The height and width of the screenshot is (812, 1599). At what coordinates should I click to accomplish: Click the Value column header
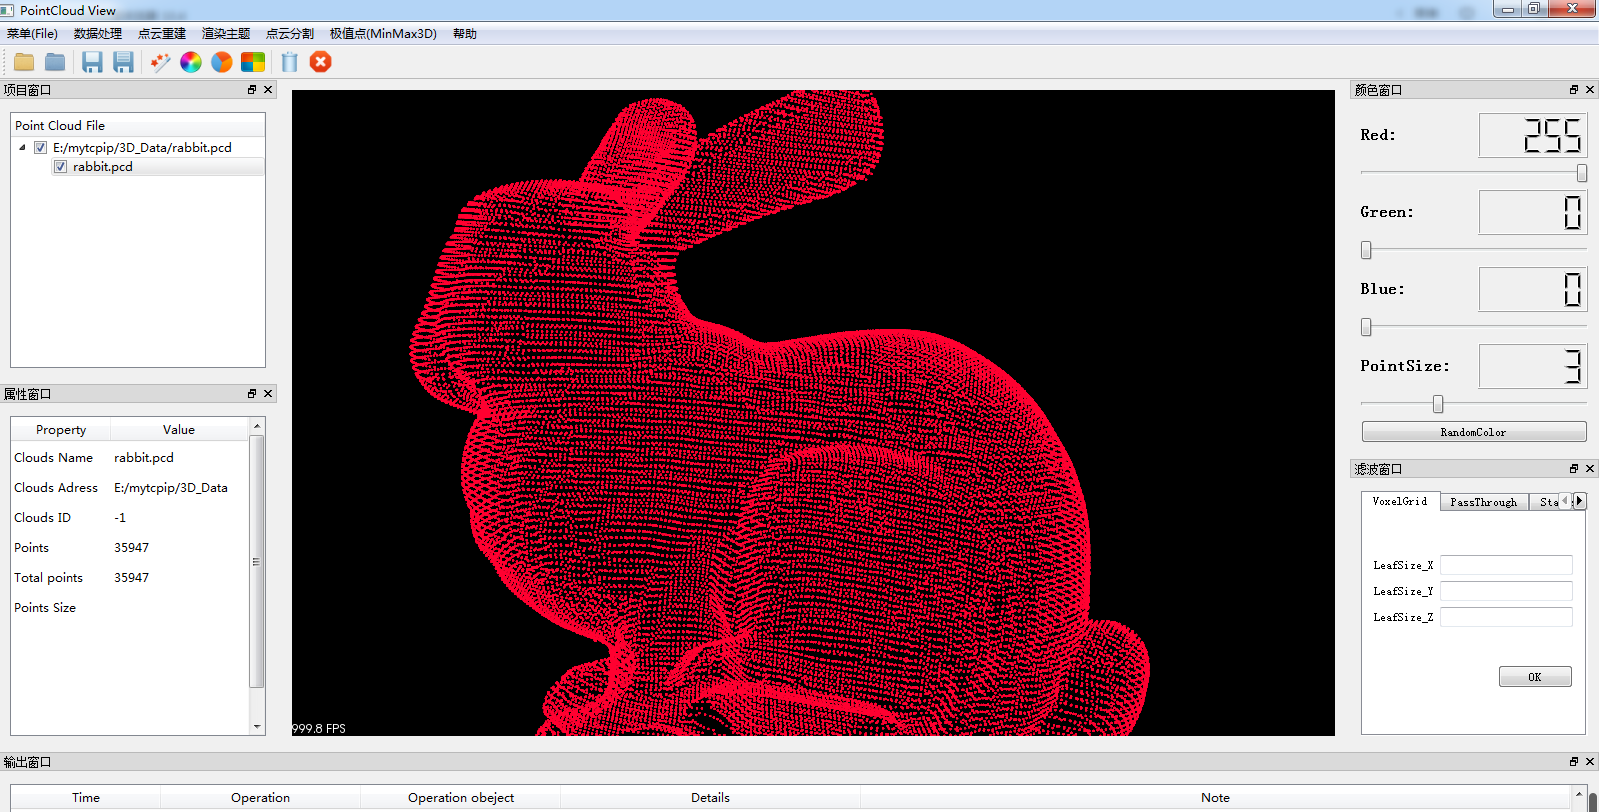(x=179, y=430)
